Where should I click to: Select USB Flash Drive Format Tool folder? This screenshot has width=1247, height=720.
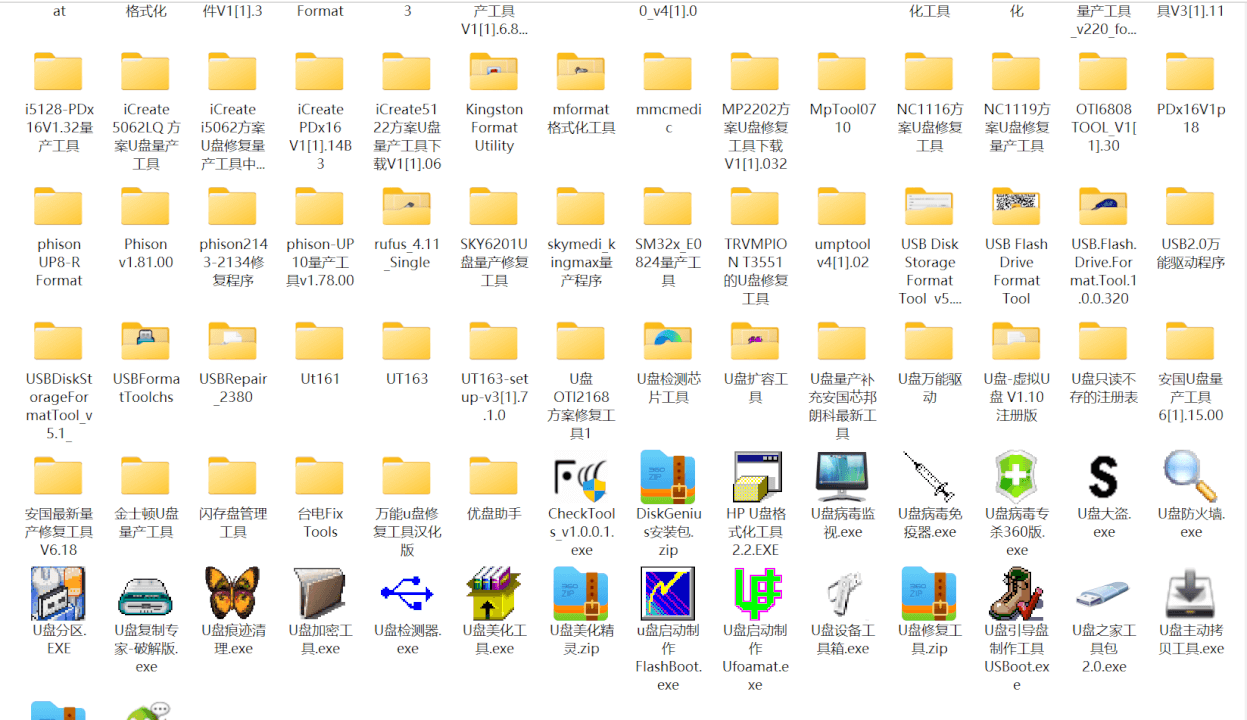1016,207
